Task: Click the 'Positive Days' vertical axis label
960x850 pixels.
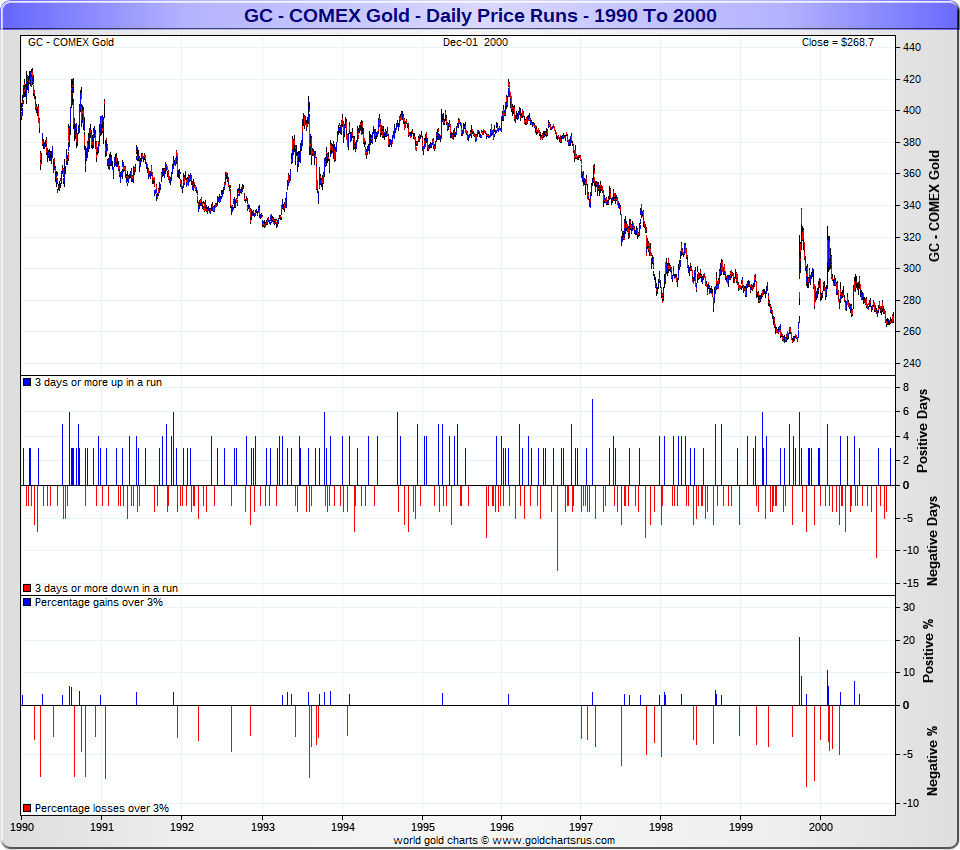Action: 923,431
